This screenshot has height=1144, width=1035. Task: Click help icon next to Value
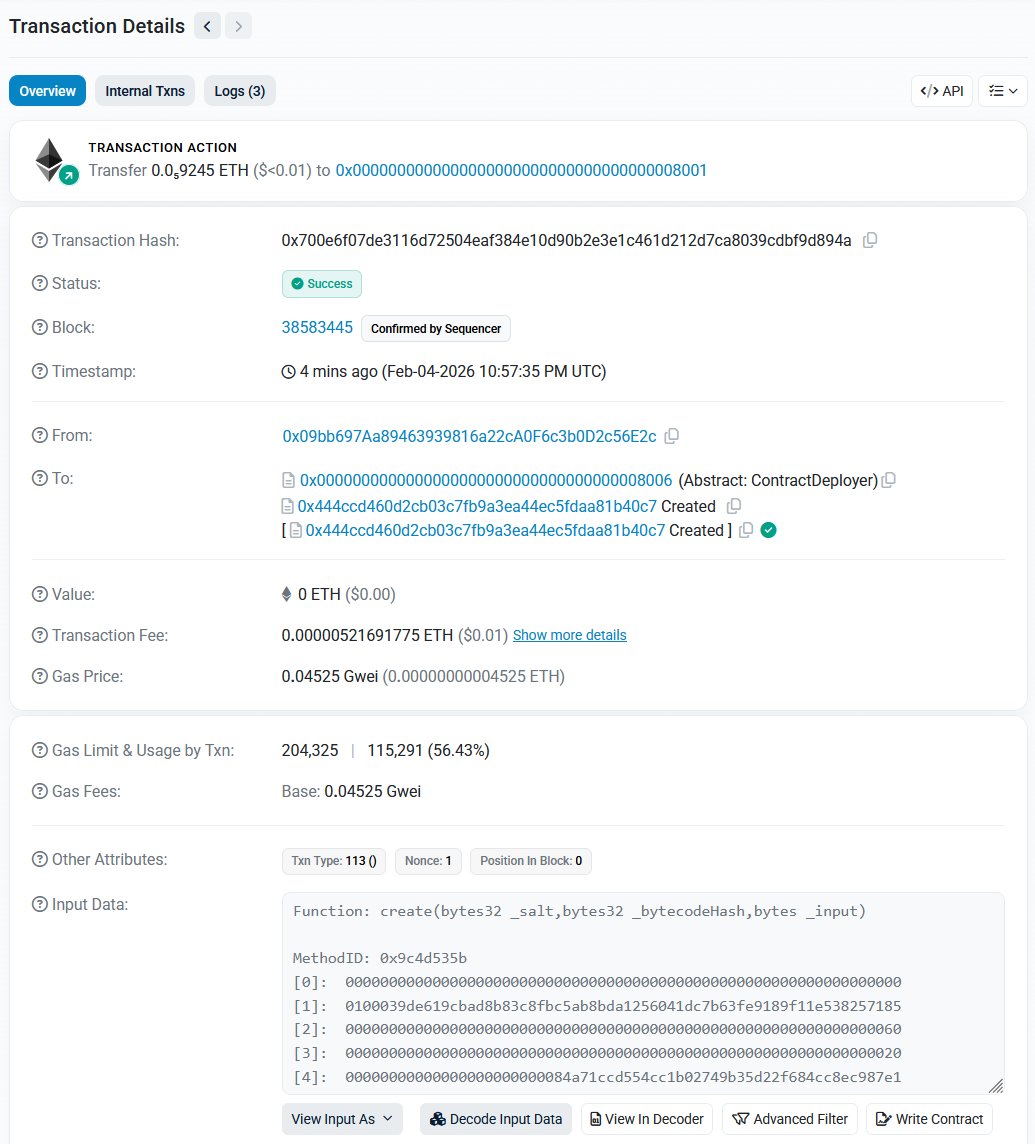[x=39, y=594]
